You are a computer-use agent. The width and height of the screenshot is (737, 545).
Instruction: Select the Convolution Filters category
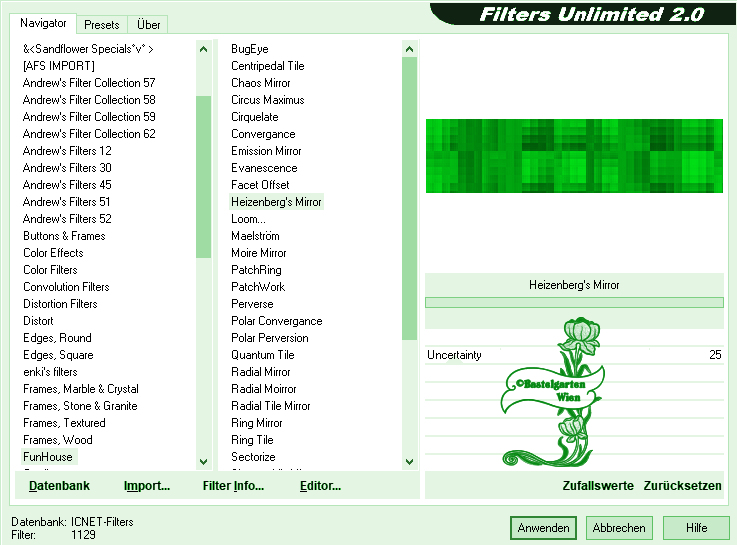66,287
